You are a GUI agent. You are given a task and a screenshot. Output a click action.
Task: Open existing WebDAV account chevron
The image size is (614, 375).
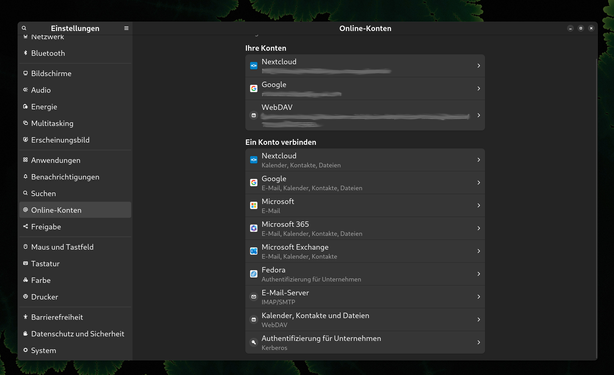pos(479,115)
